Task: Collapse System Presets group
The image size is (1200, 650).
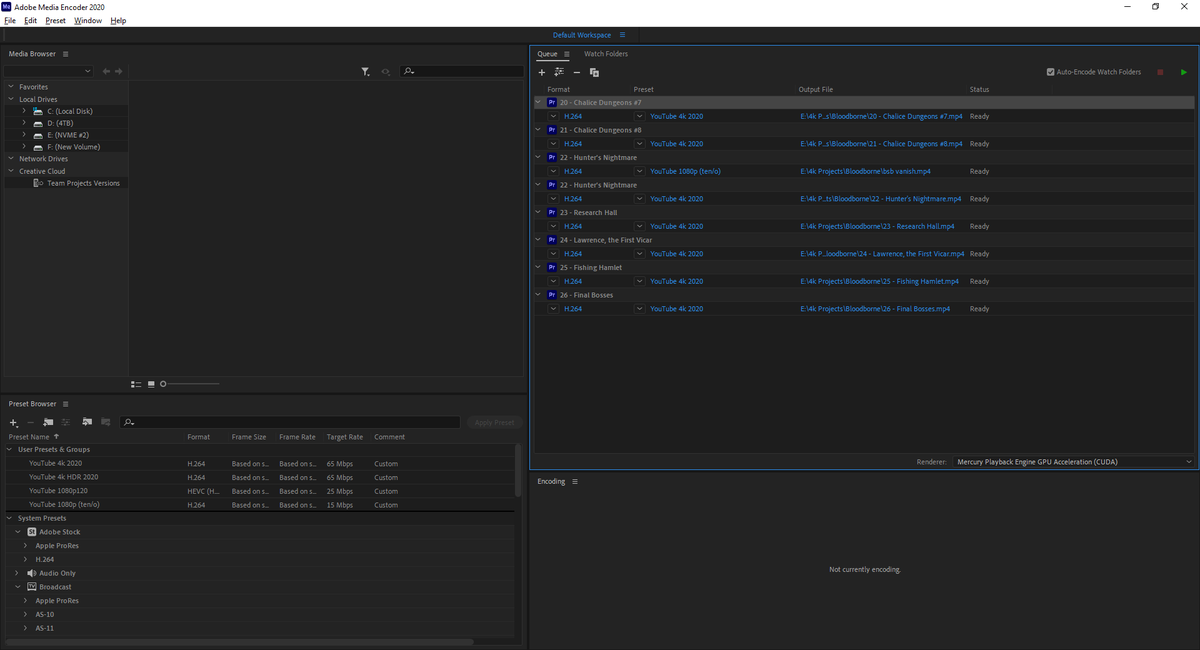Action: tap(10, 518)
